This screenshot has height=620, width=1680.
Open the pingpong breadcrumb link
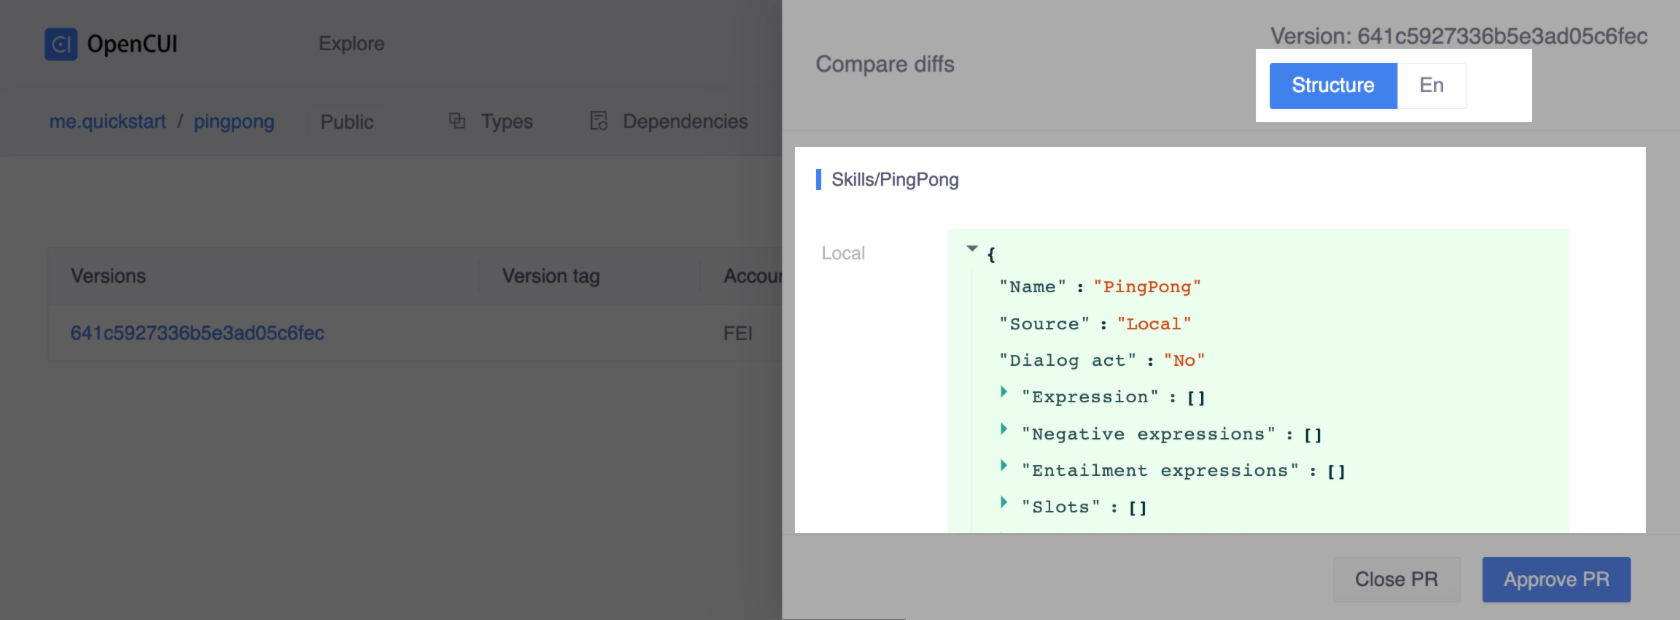click(234, 122)
